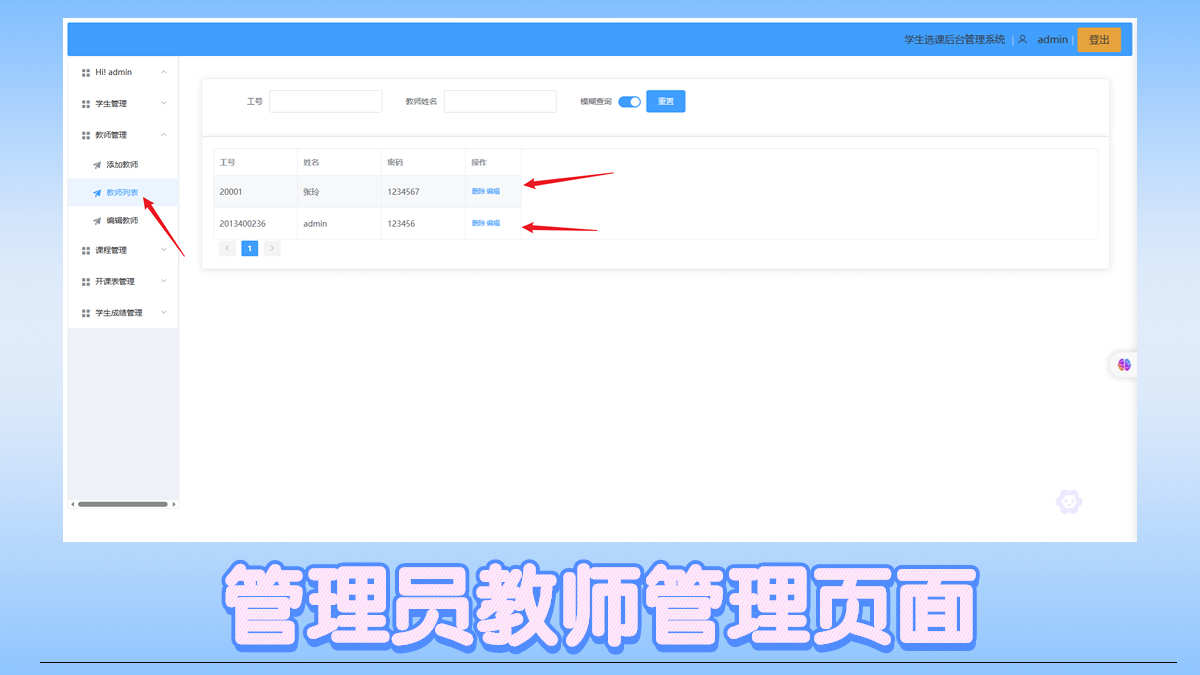Click the user avatar icon next to admin

(1023, 40)
